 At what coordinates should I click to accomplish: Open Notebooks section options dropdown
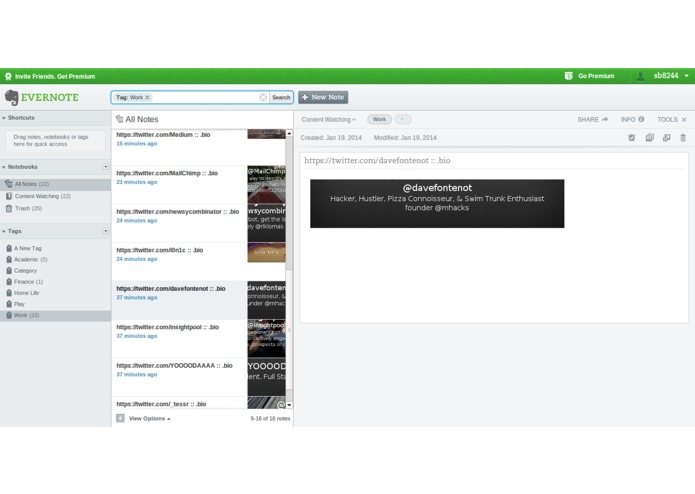click(x=105, y=167)
